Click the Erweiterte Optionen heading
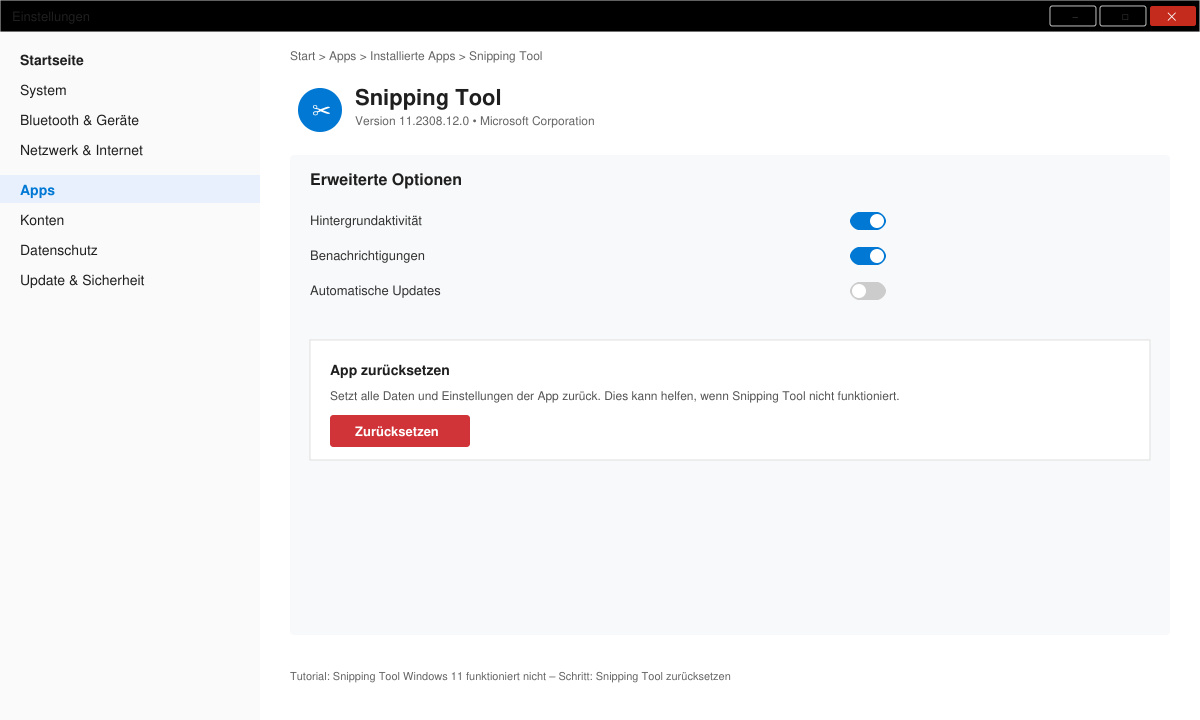Screen dimensions: 1200x720 coord(386,180)
